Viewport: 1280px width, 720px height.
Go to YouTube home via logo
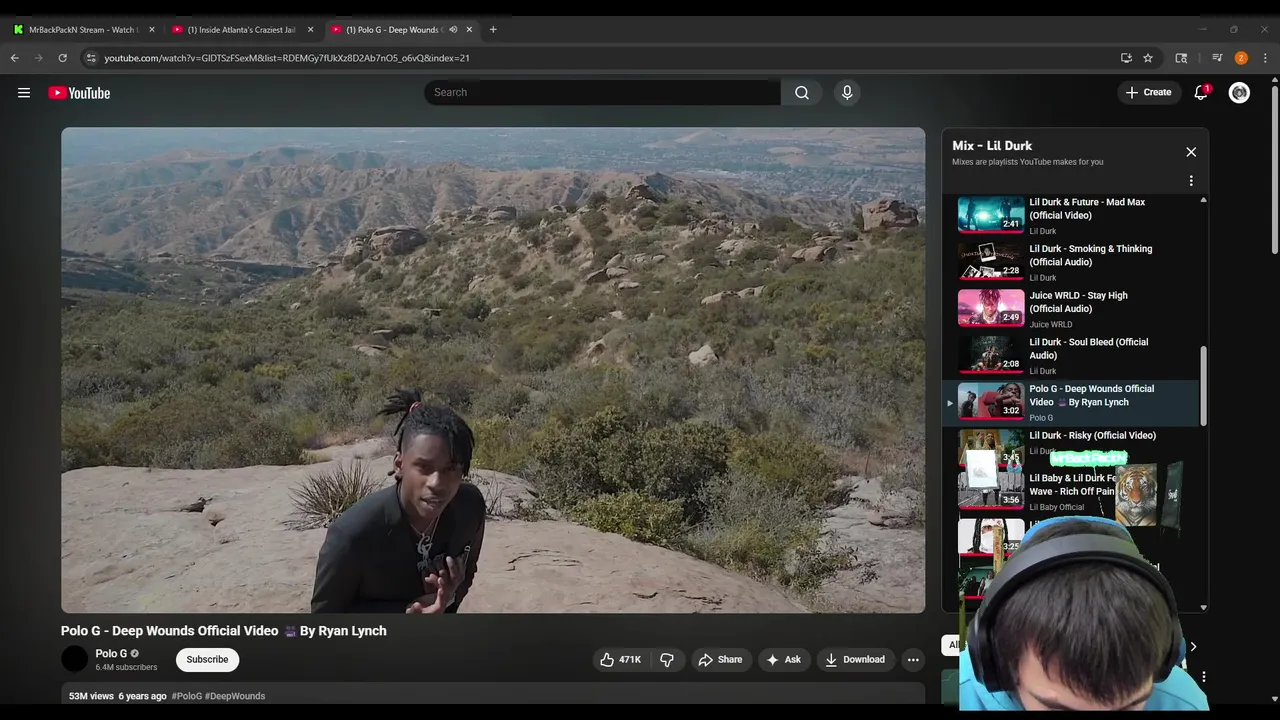coord(79,93)
